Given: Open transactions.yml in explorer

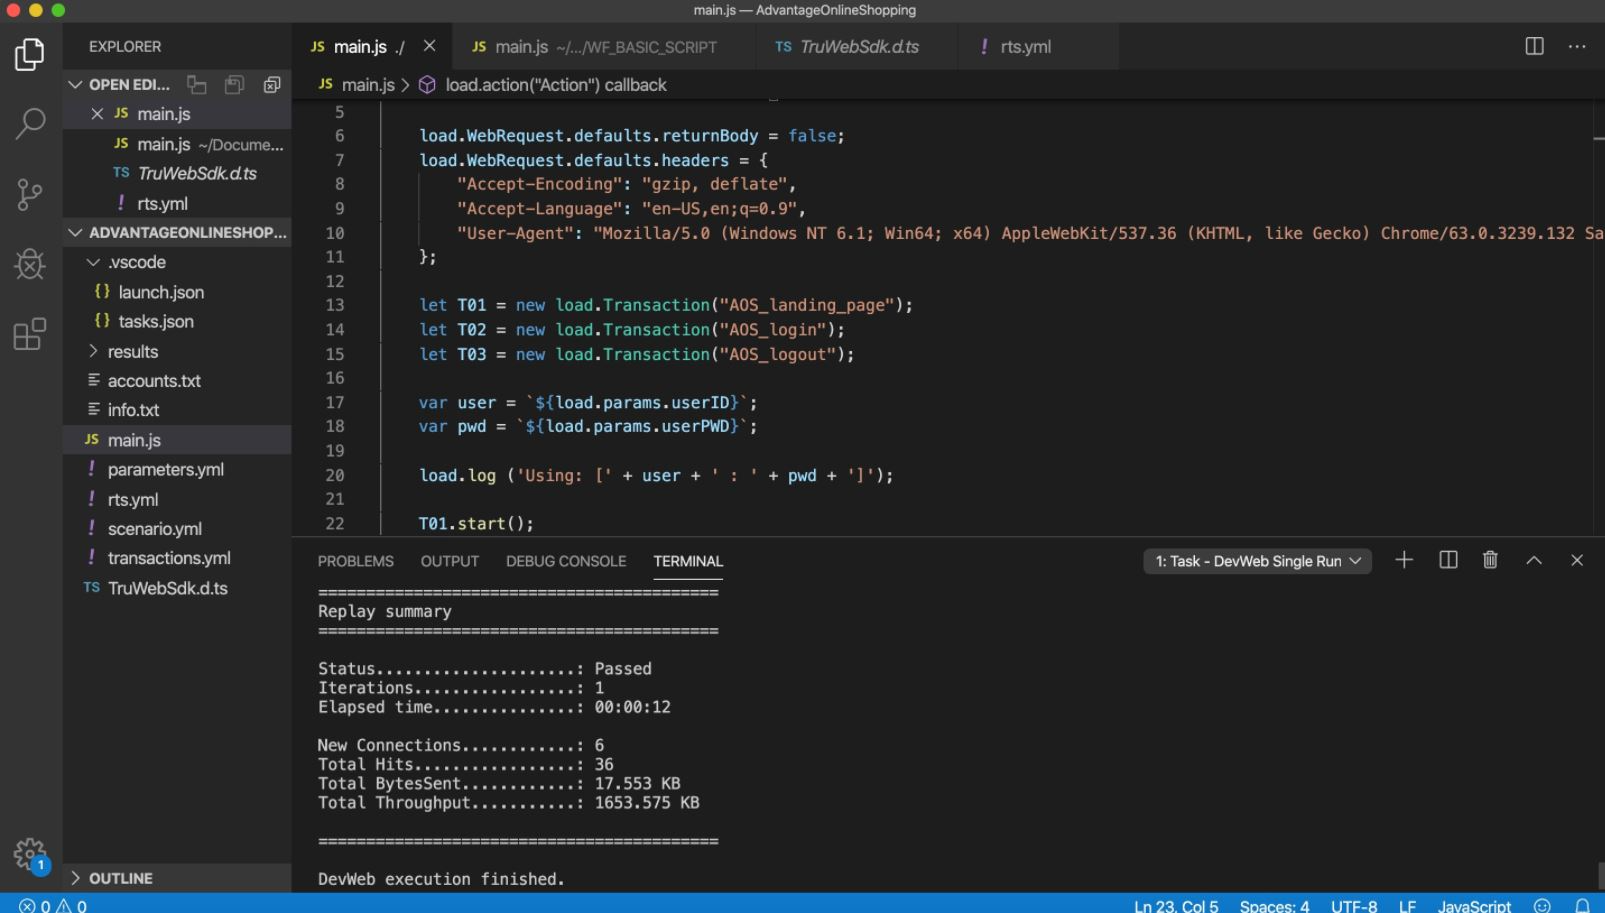Looking at the screenshot, I should (x=177, y=558).
